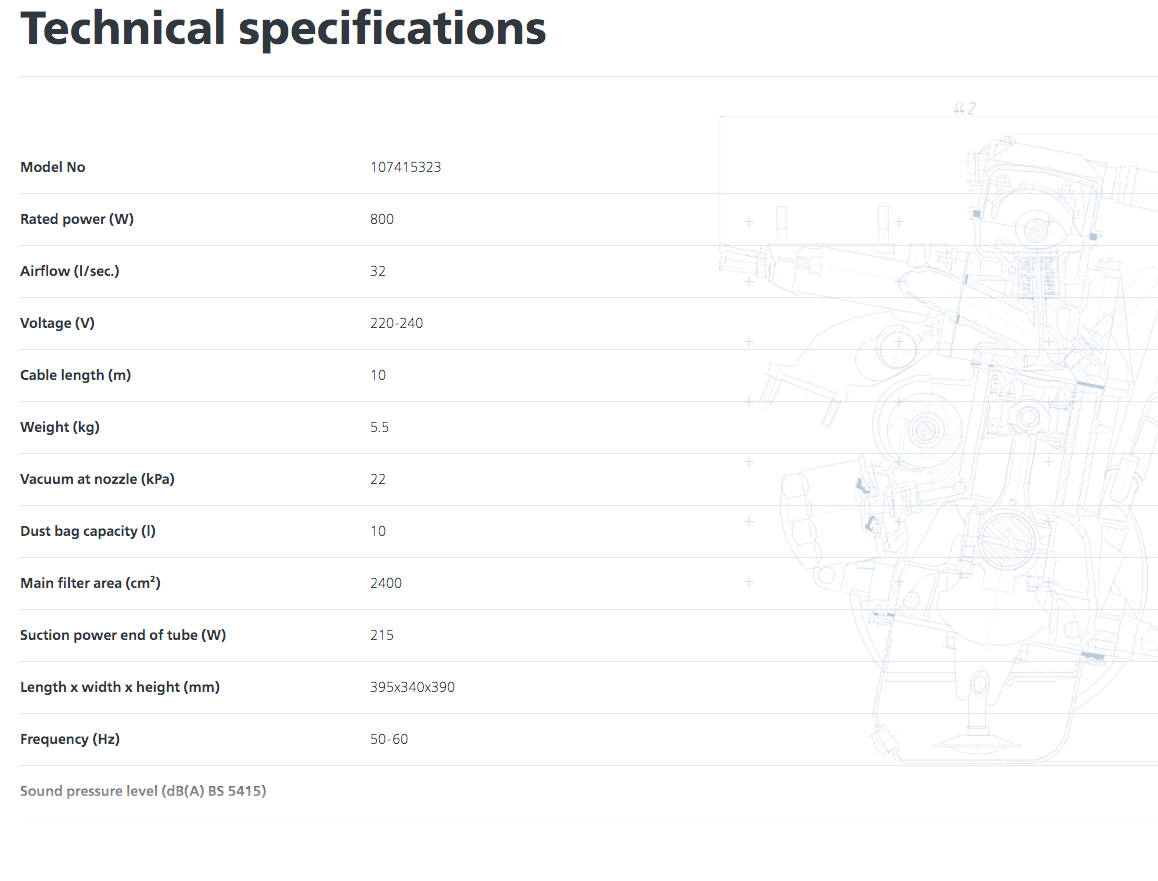Screen dimensions: 1158x881
Task: Select the Rated power (W) row
Action: pyautogui.click(x=589, y=219)
